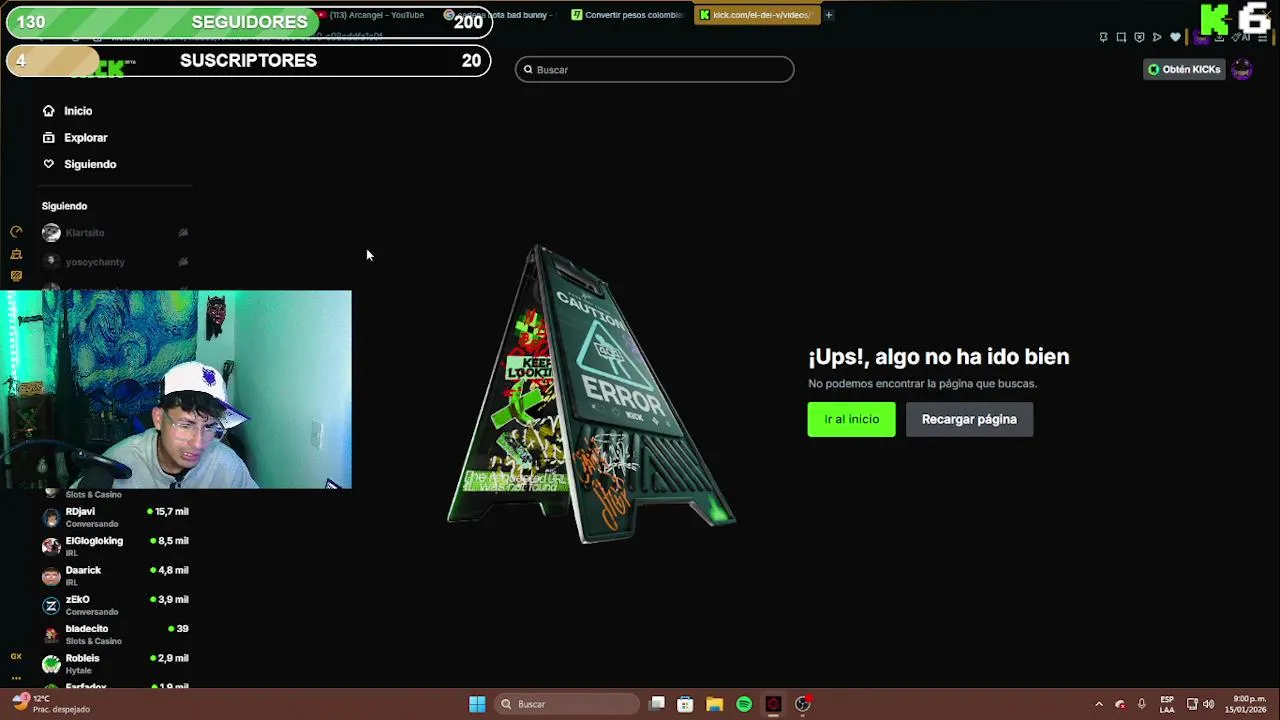Open Klartsito's offline channel in Siguiendo
Screen dimensions: 1280x720
click(115, 232)
